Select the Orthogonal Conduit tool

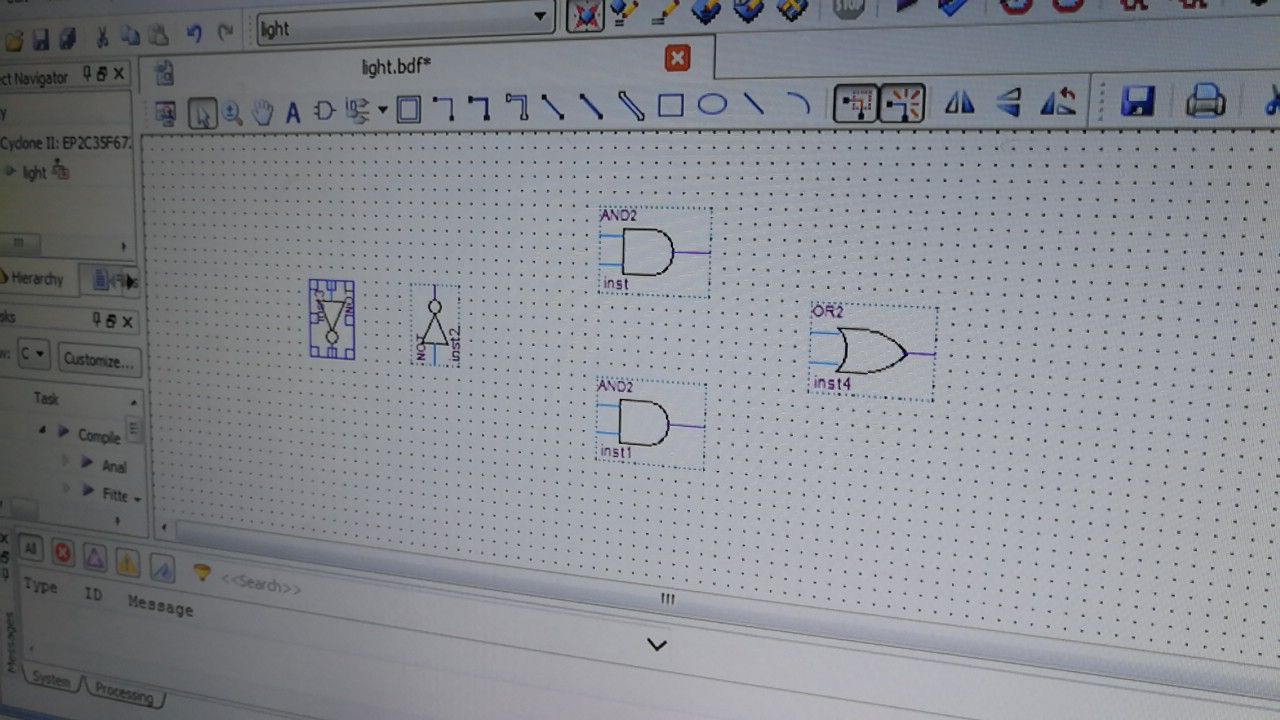(517, 106)
